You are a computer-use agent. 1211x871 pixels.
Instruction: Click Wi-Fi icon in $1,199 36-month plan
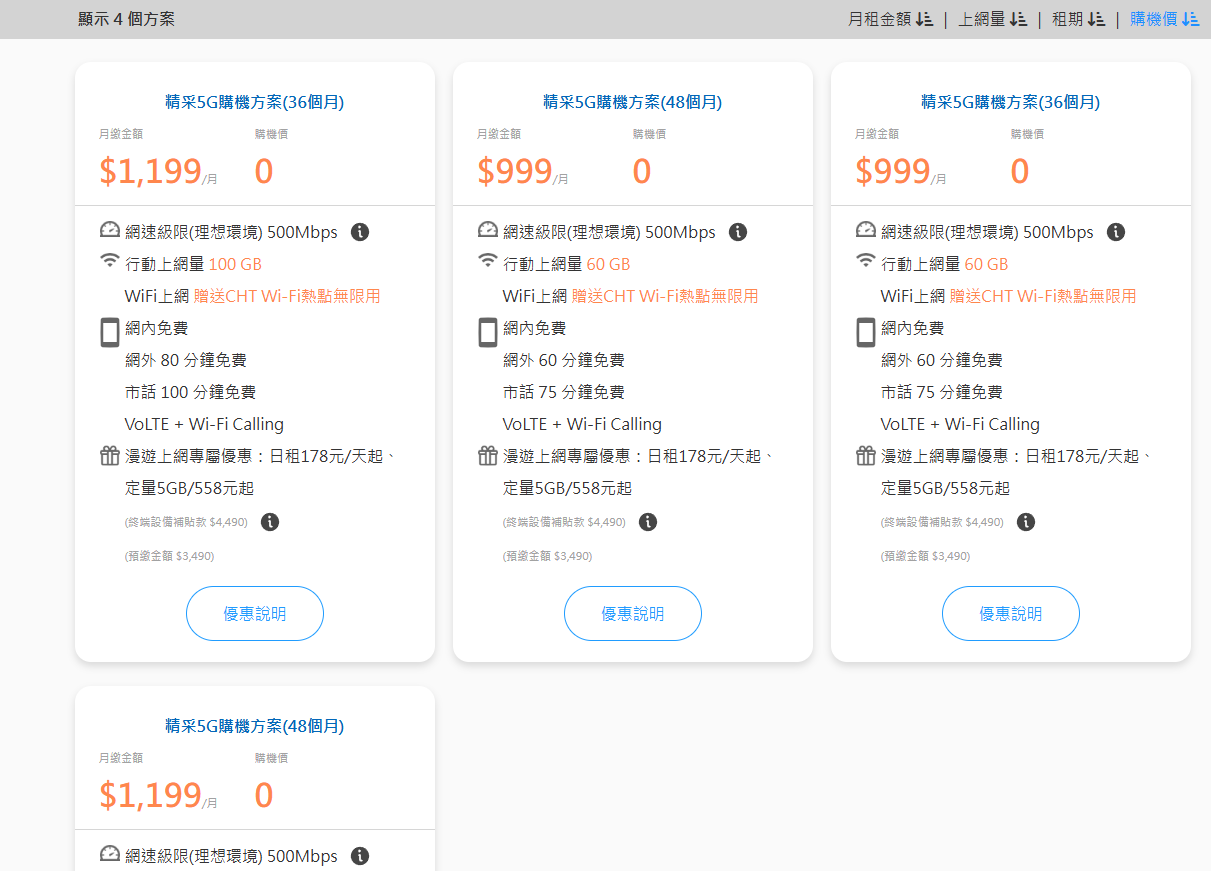pos(110,261)
